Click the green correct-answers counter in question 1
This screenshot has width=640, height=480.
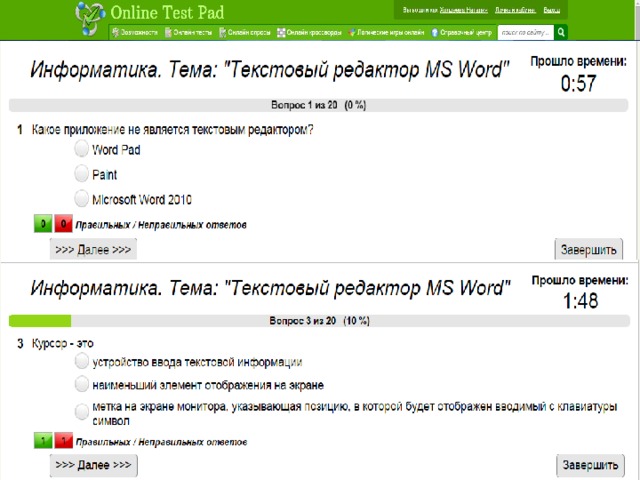(x=43, y=224)
